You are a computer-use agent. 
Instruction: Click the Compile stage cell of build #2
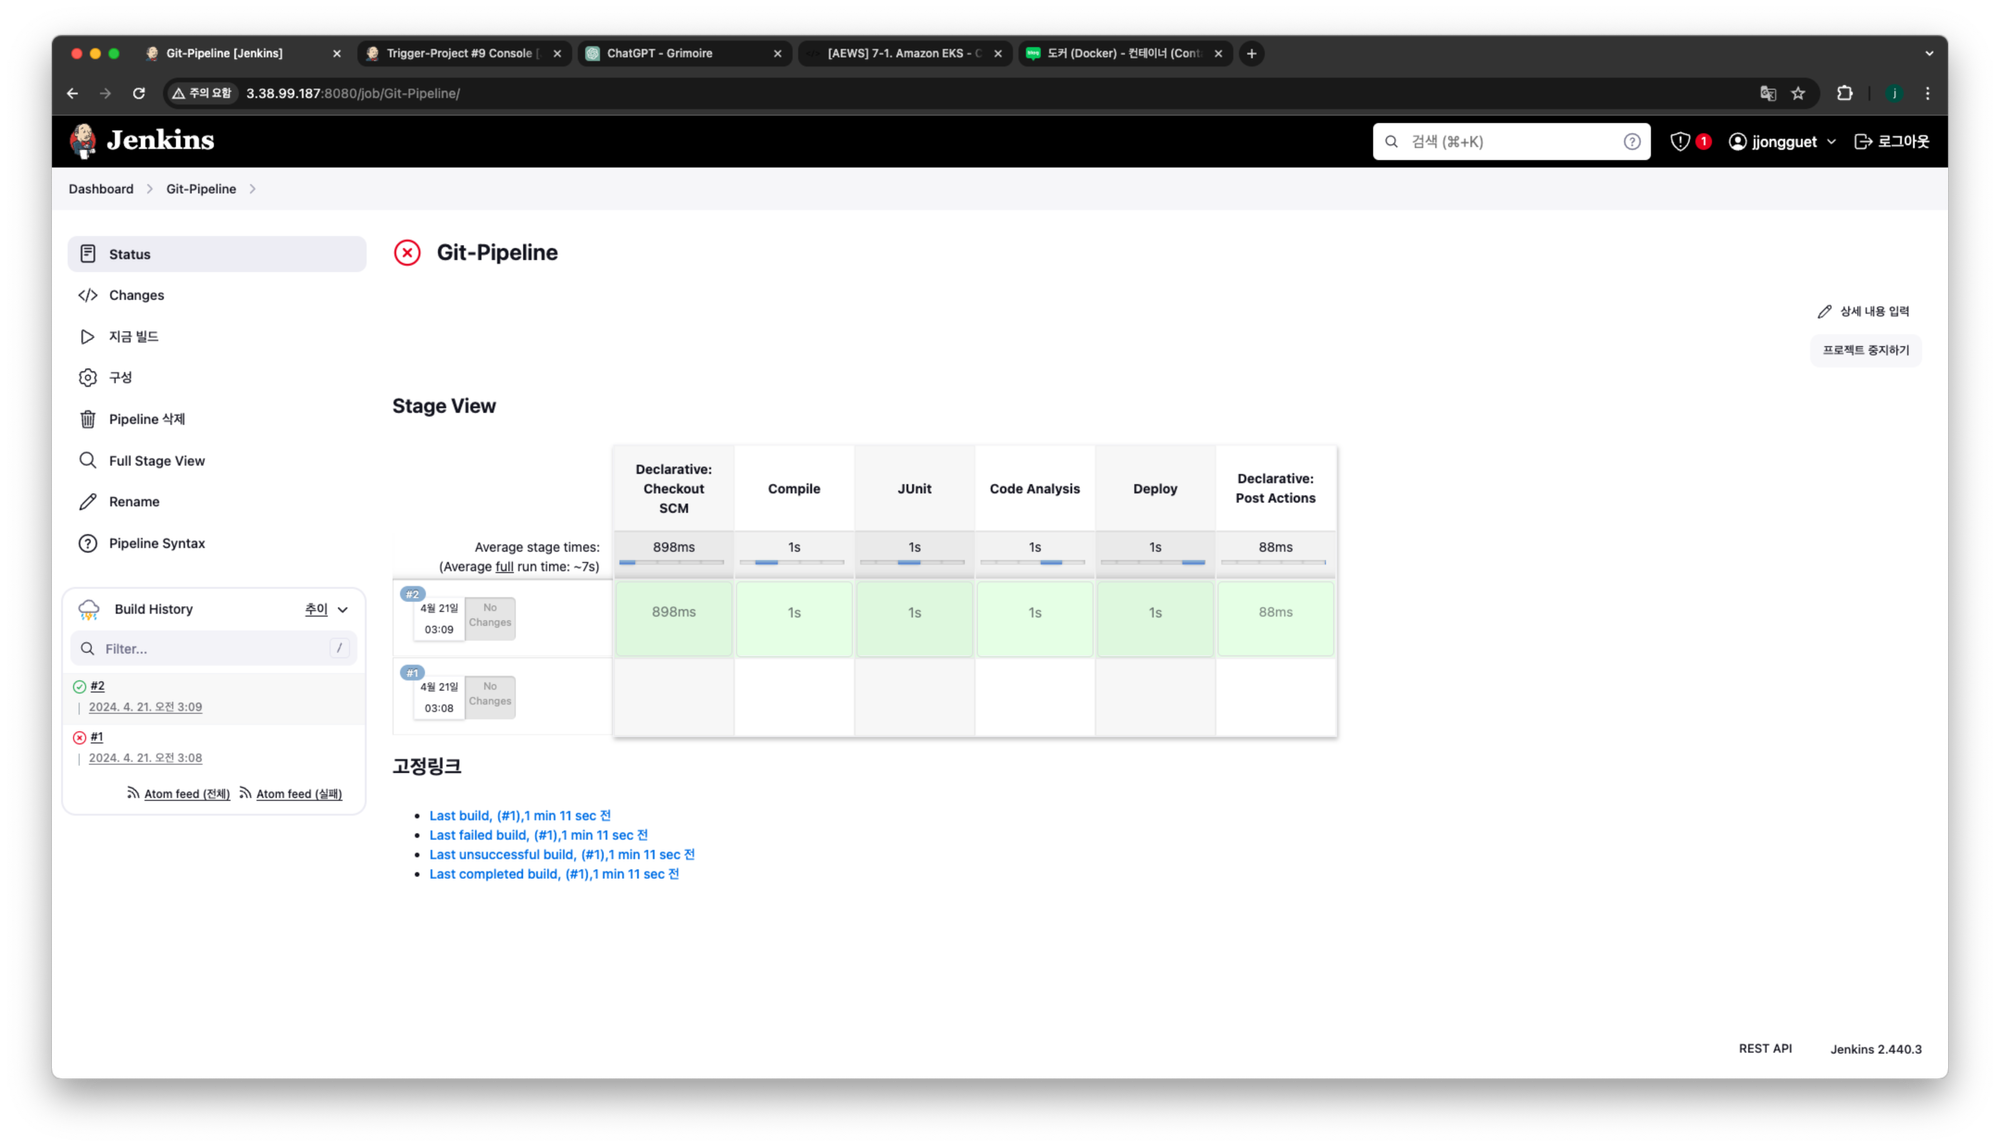[x=794, y=613]
